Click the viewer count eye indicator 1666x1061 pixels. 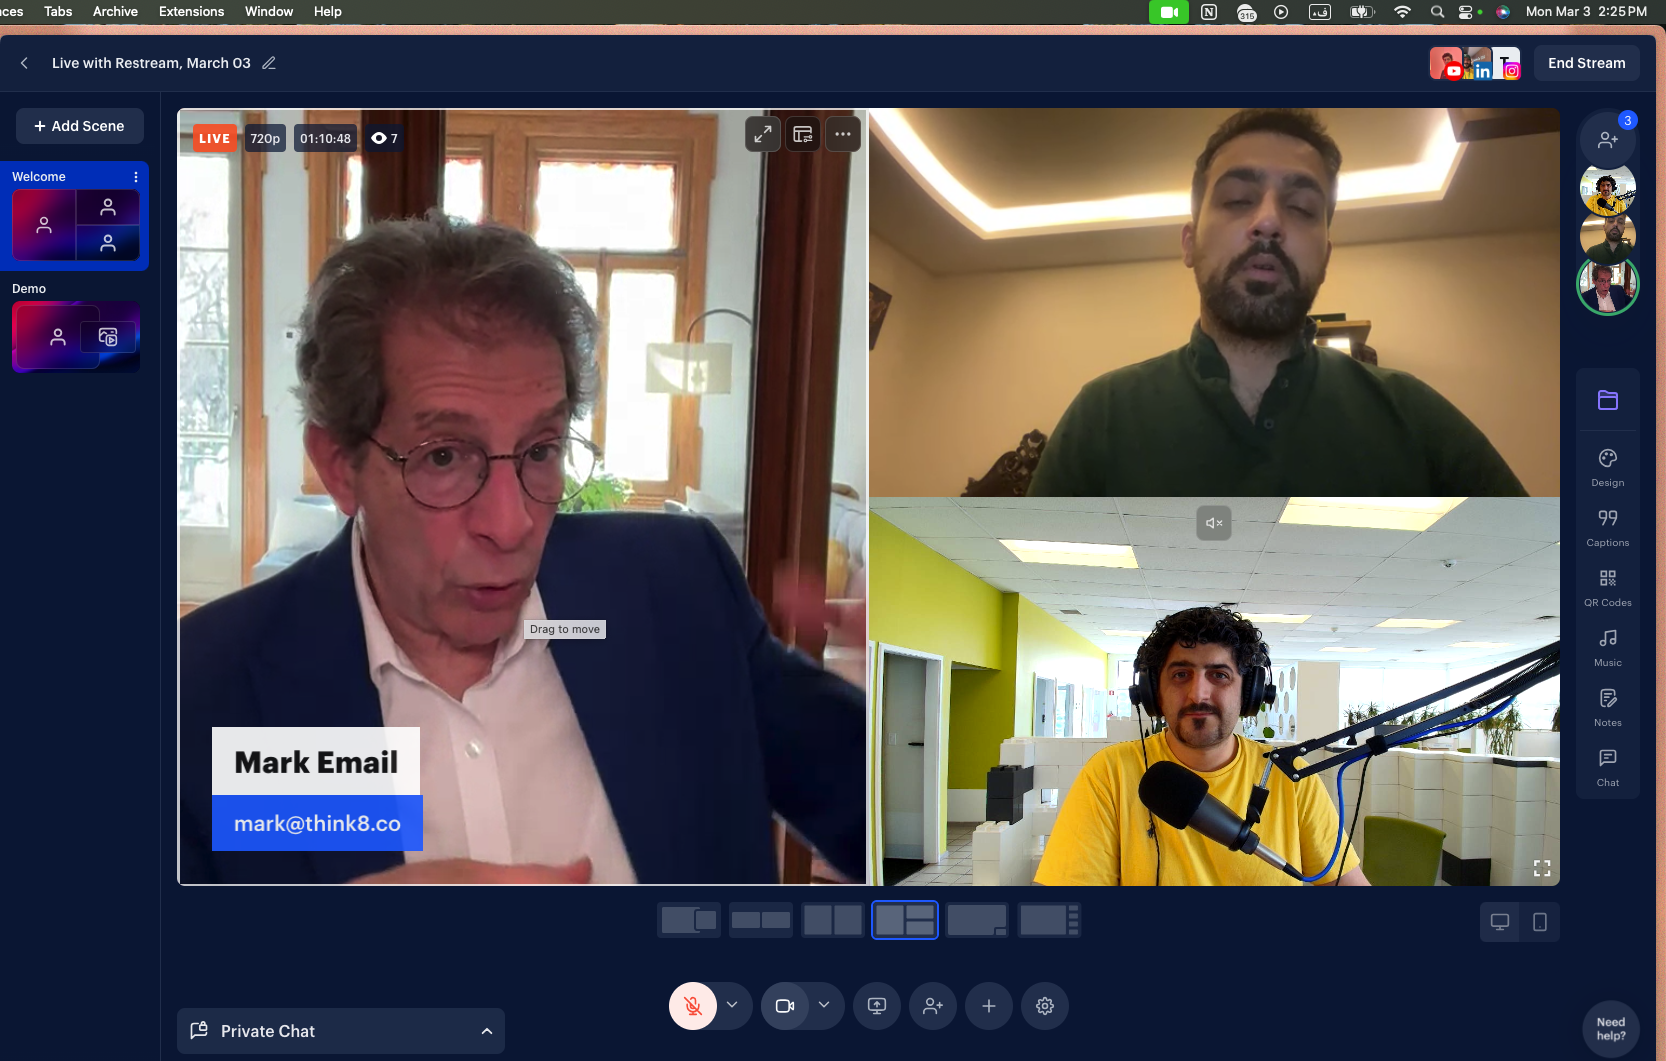385,138
